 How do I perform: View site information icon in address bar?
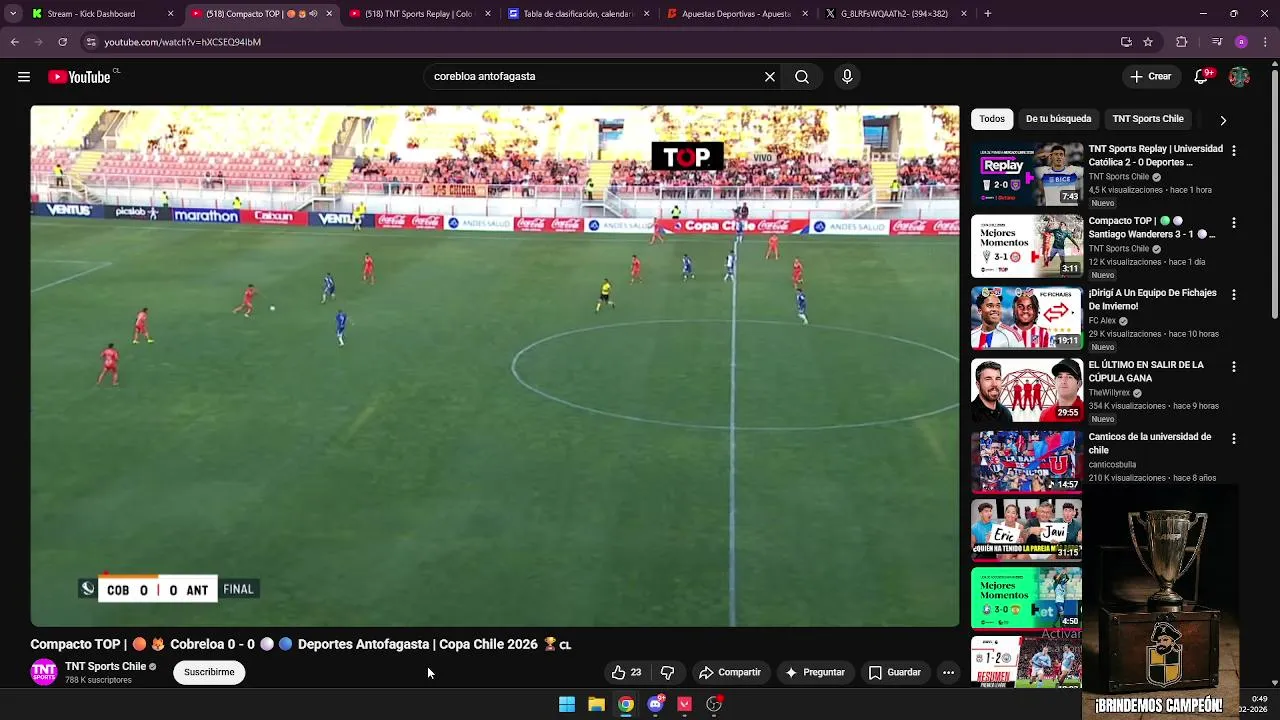tap(91, 42)
